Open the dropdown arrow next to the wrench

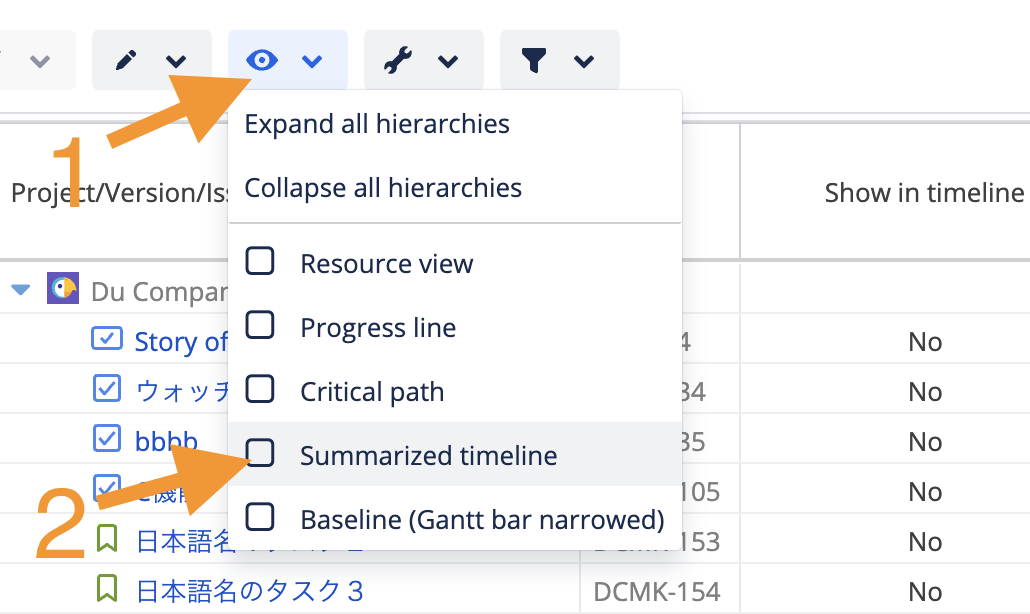coord(448,62)
